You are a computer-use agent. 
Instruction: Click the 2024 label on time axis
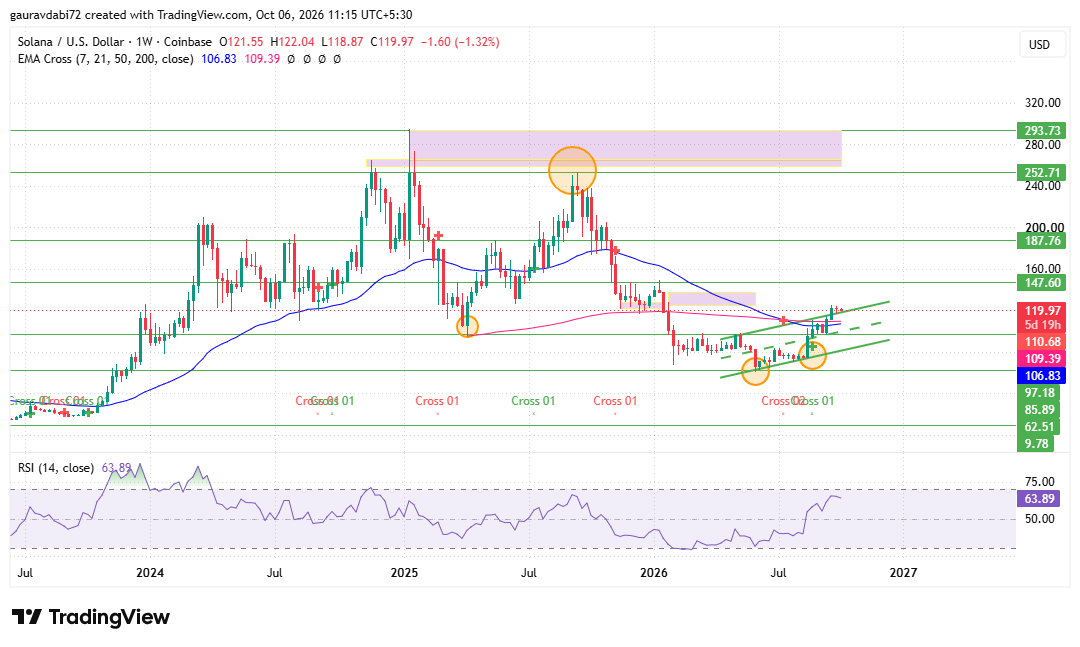(150, 573)
